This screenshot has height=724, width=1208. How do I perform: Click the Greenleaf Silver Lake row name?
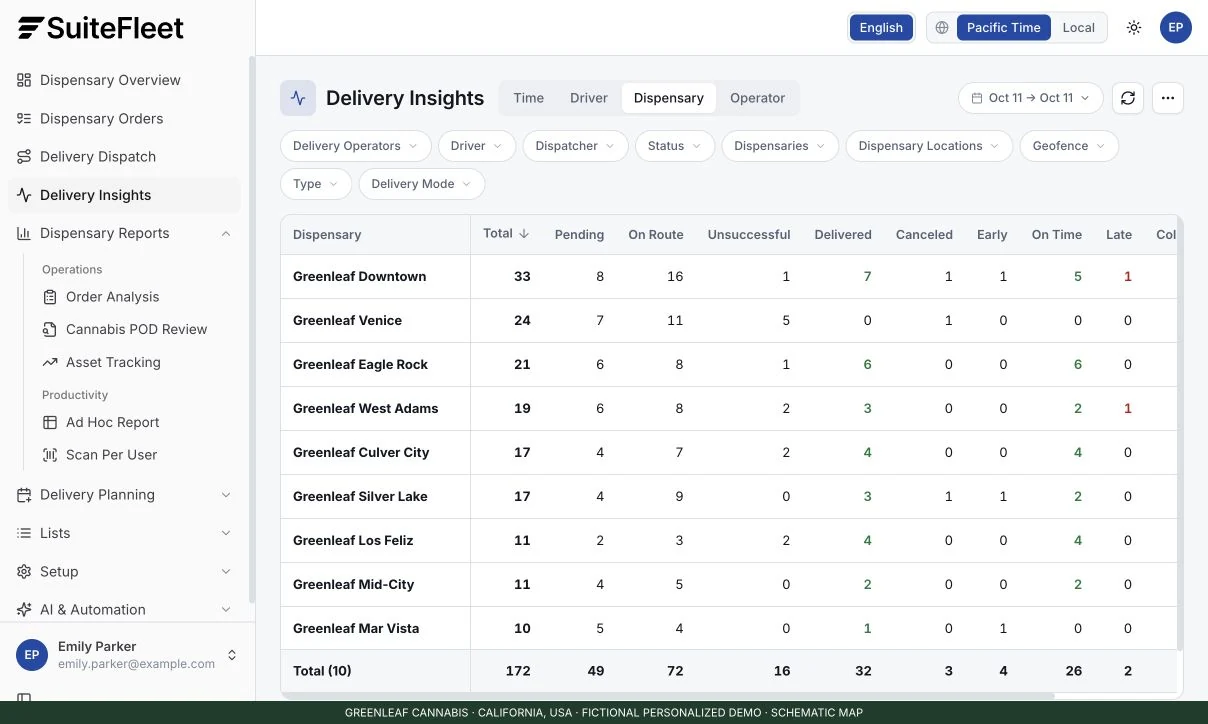coord(360,497)
